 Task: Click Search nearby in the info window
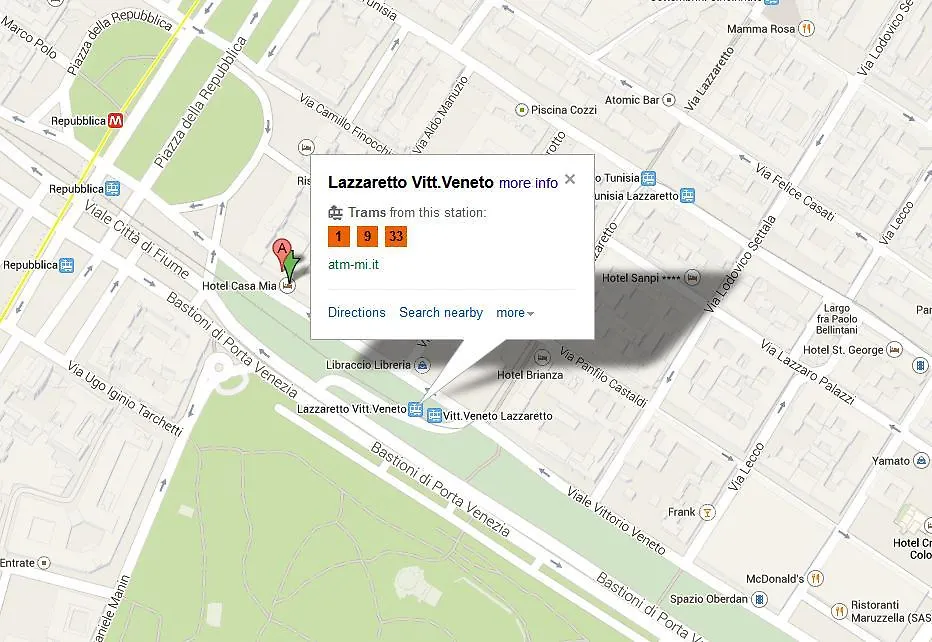pyautogui.click(x=440, y=313)
